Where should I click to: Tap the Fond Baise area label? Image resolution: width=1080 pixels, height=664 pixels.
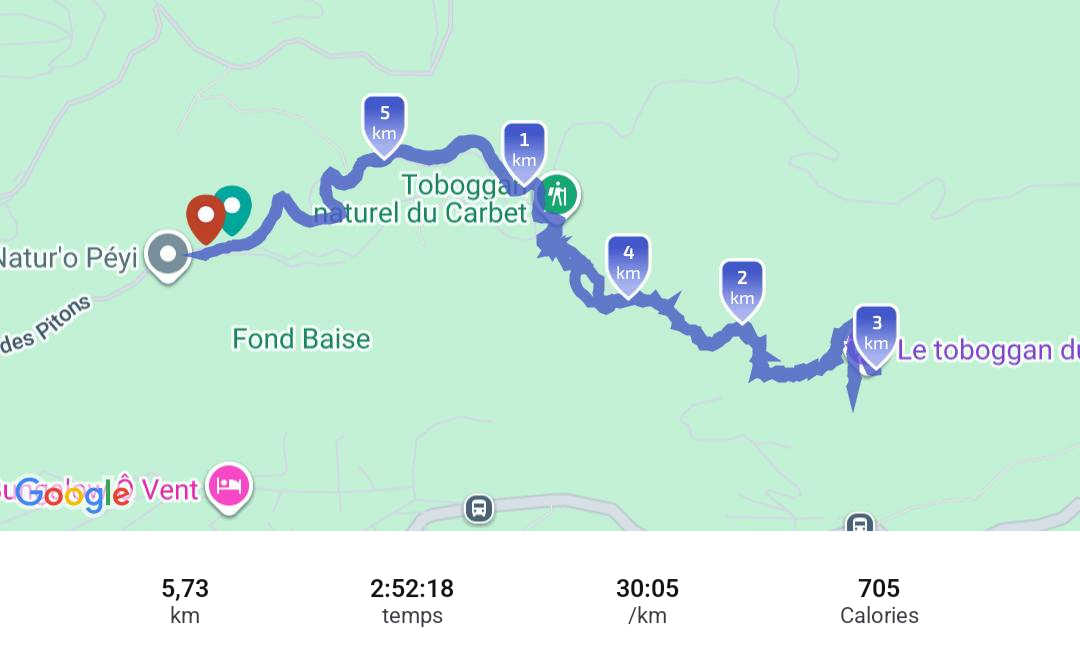coord(301,339)
